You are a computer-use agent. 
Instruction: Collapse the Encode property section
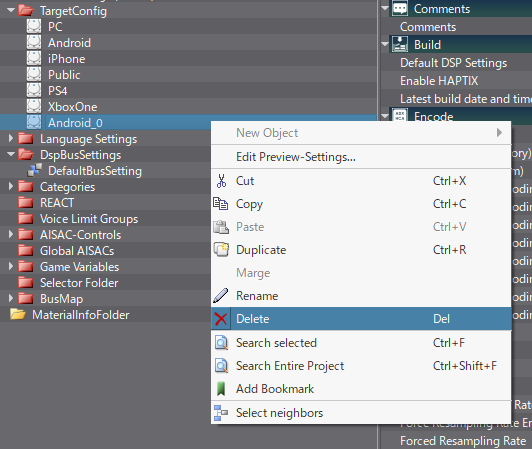tap(385, 116)
